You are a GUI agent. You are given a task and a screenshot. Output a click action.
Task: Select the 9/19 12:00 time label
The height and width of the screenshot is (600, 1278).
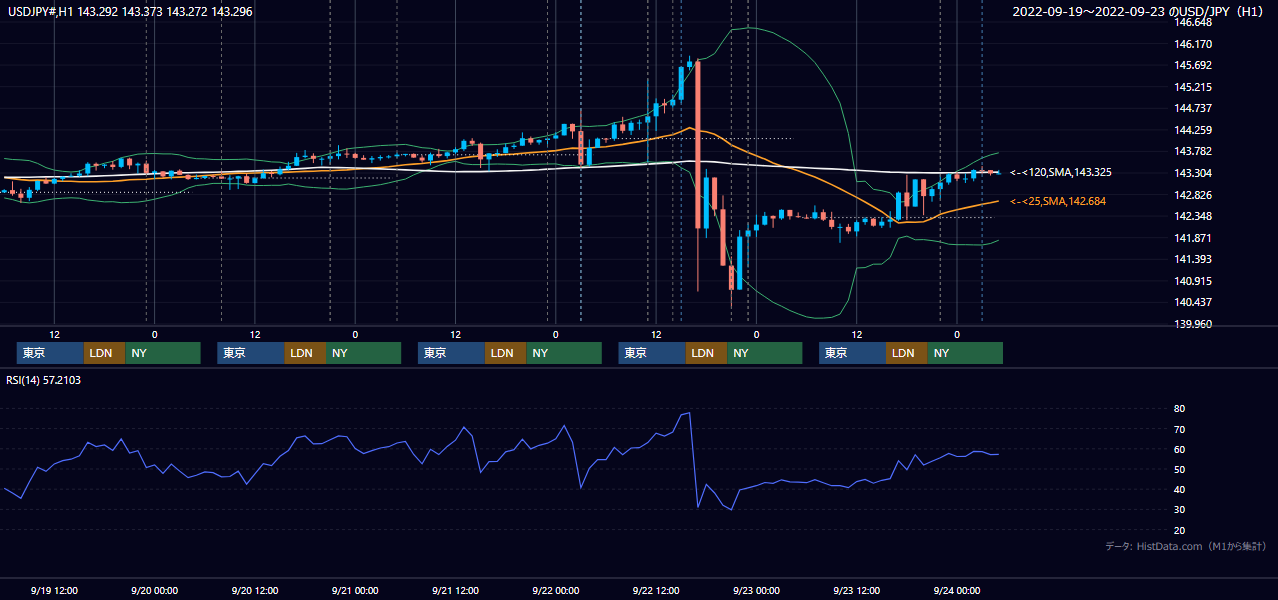(55, 590)
